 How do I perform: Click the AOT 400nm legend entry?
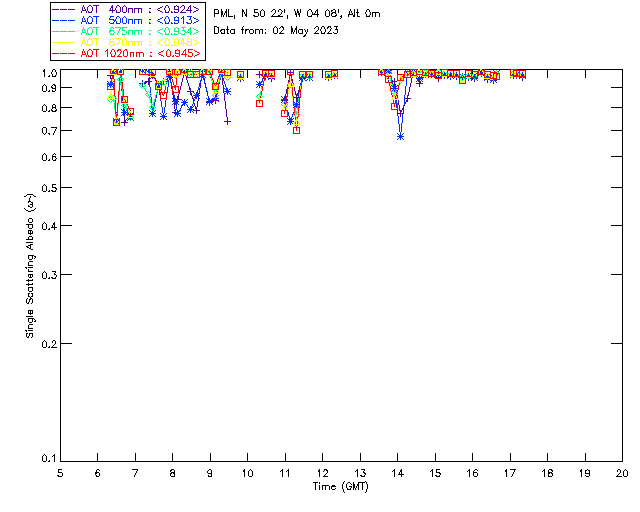coord(127,9)
